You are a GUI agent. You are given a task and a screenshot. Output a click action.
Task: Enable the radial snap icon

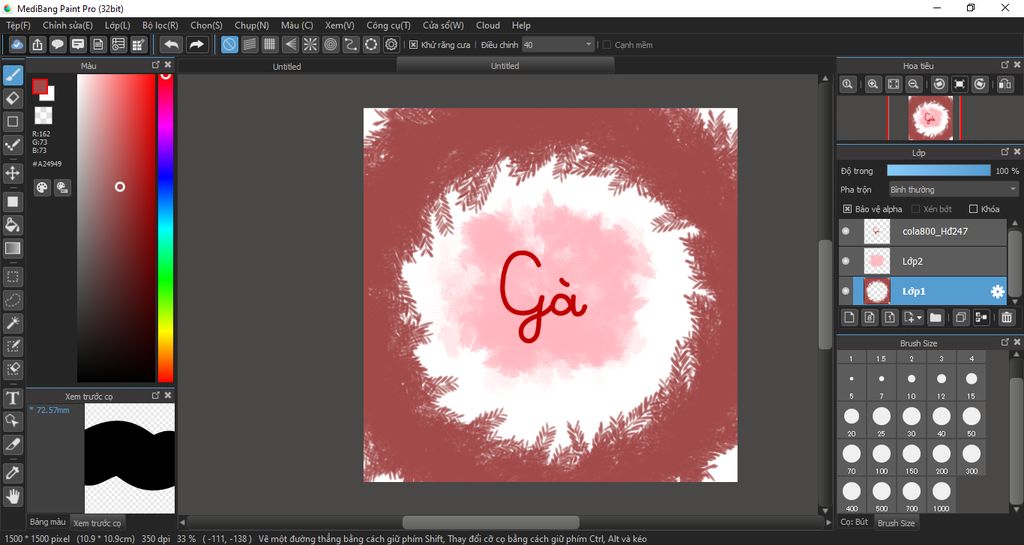tap(310, 44)
